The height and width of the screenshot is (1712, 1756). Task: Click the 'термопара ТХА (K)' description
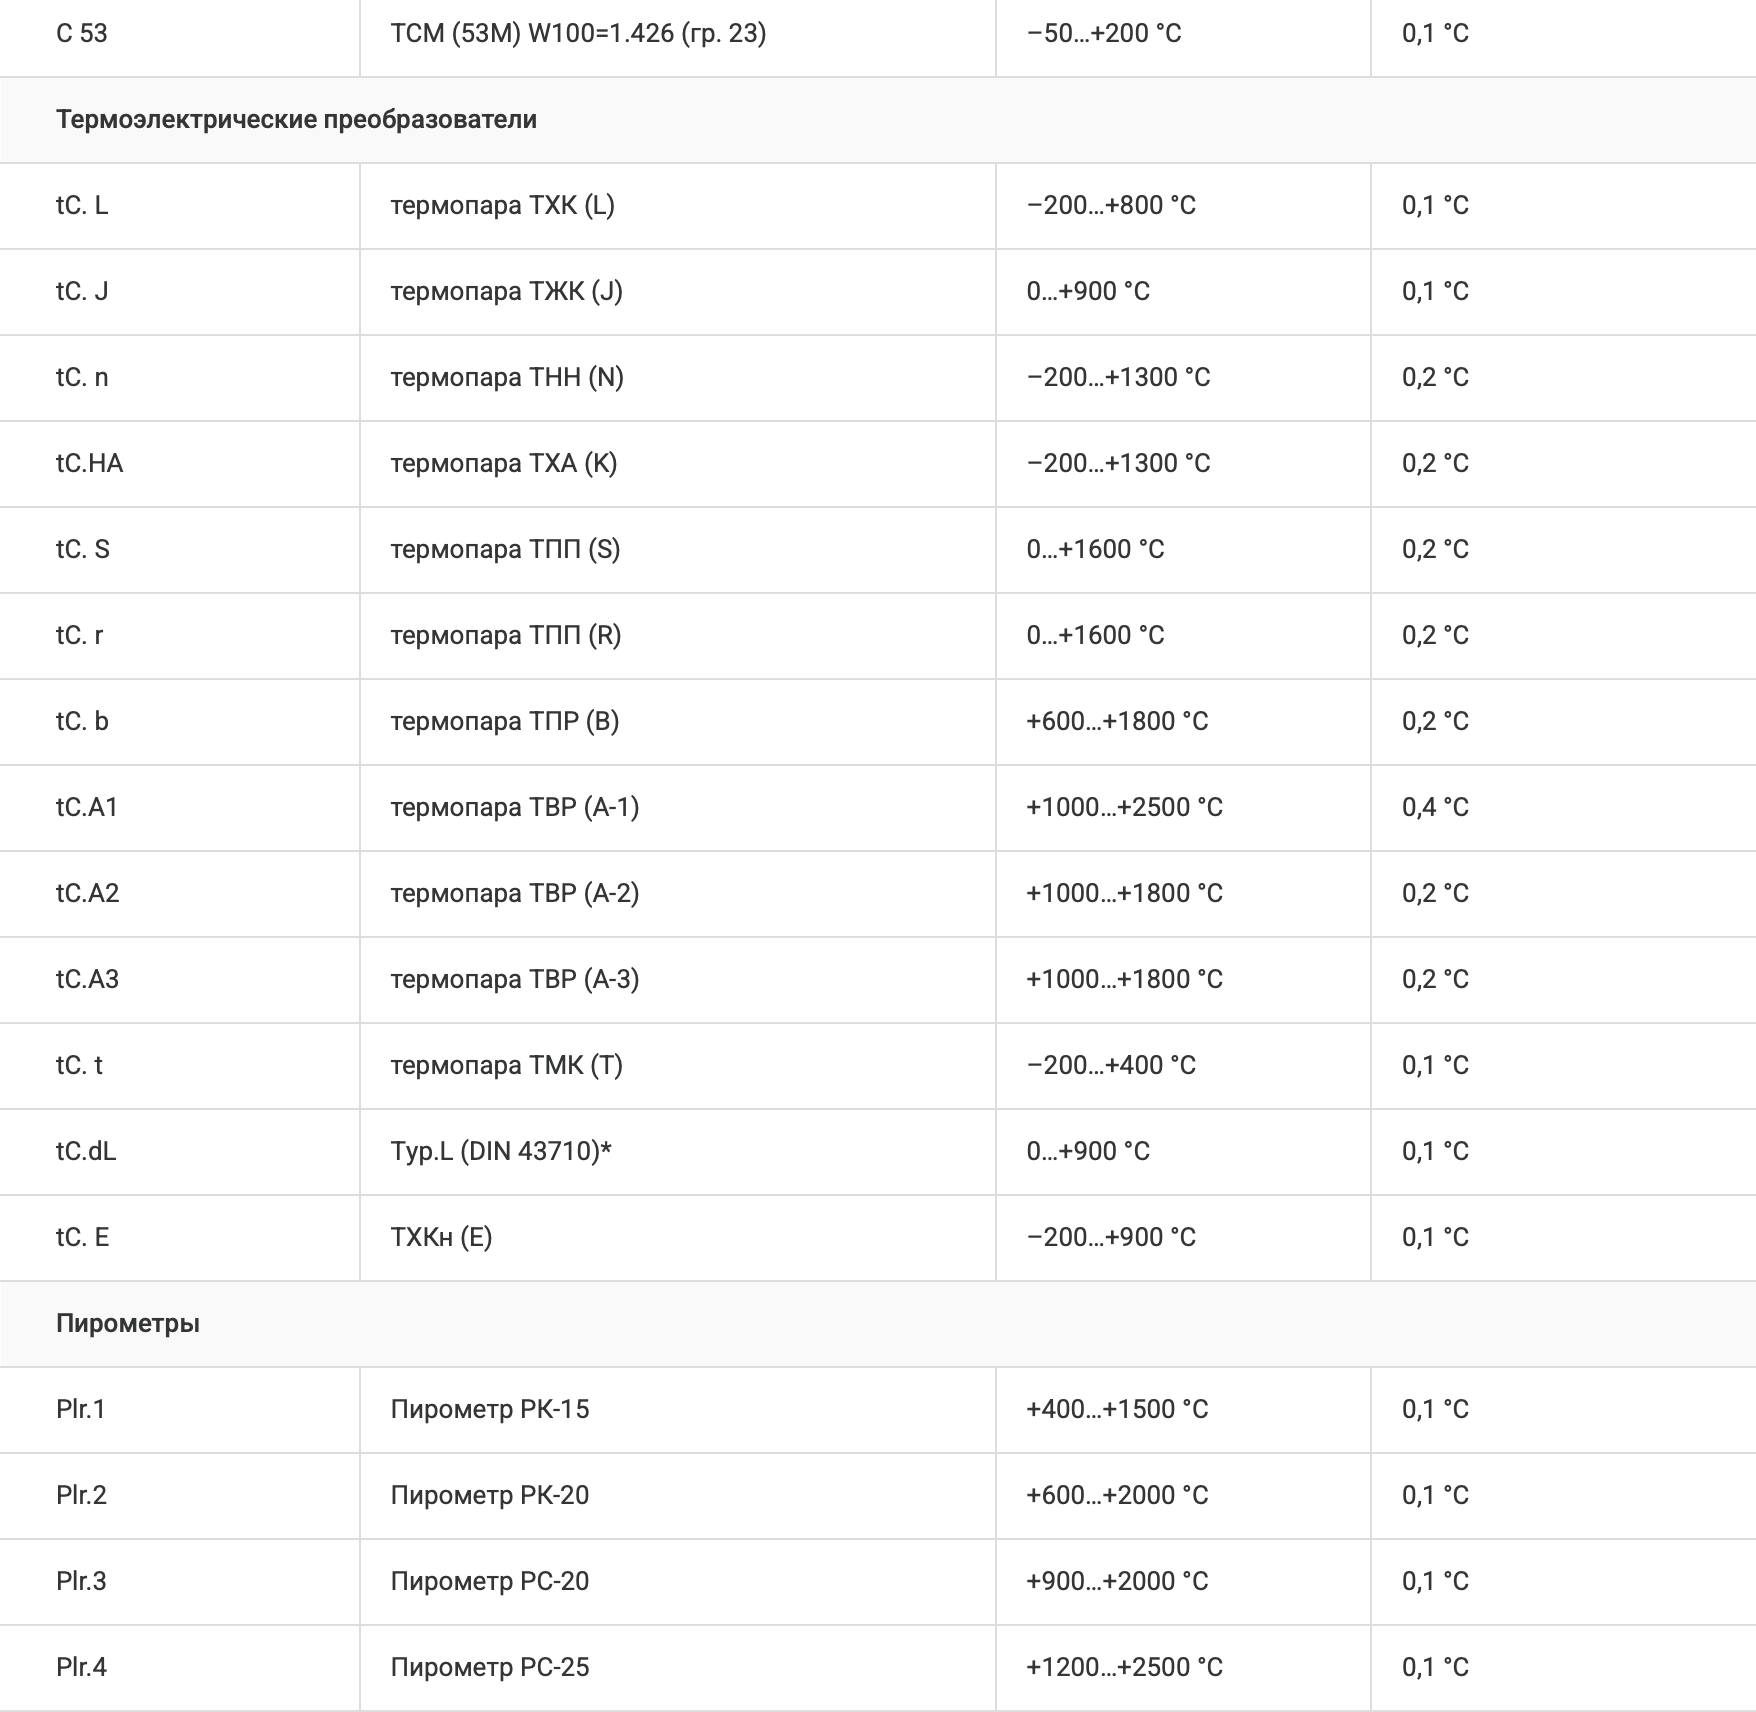pyautogui.click(x=503, y=464)
